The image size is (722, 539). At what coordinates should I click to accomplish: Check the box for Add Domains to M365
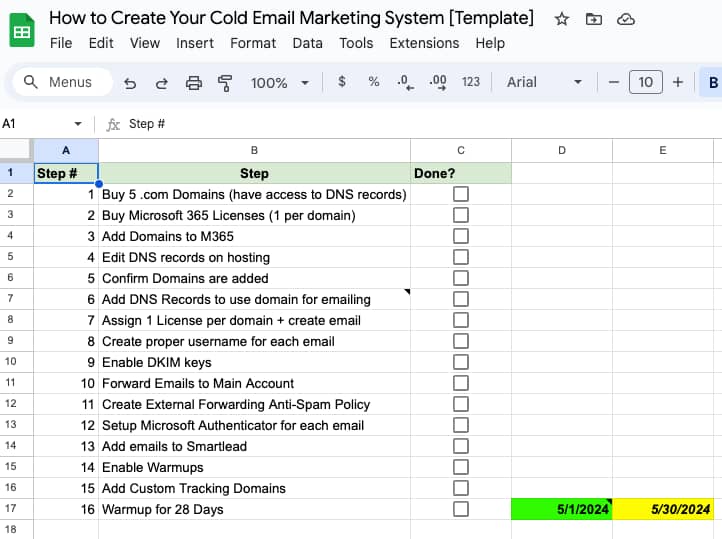coord(460,236)
